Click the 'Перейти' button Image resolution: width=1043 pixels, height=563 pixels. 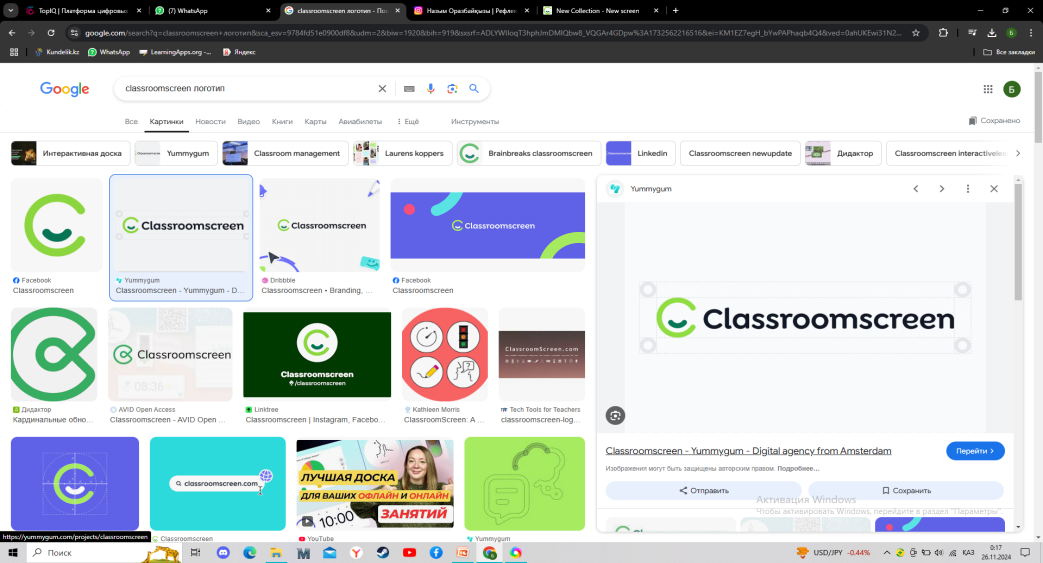975,451
